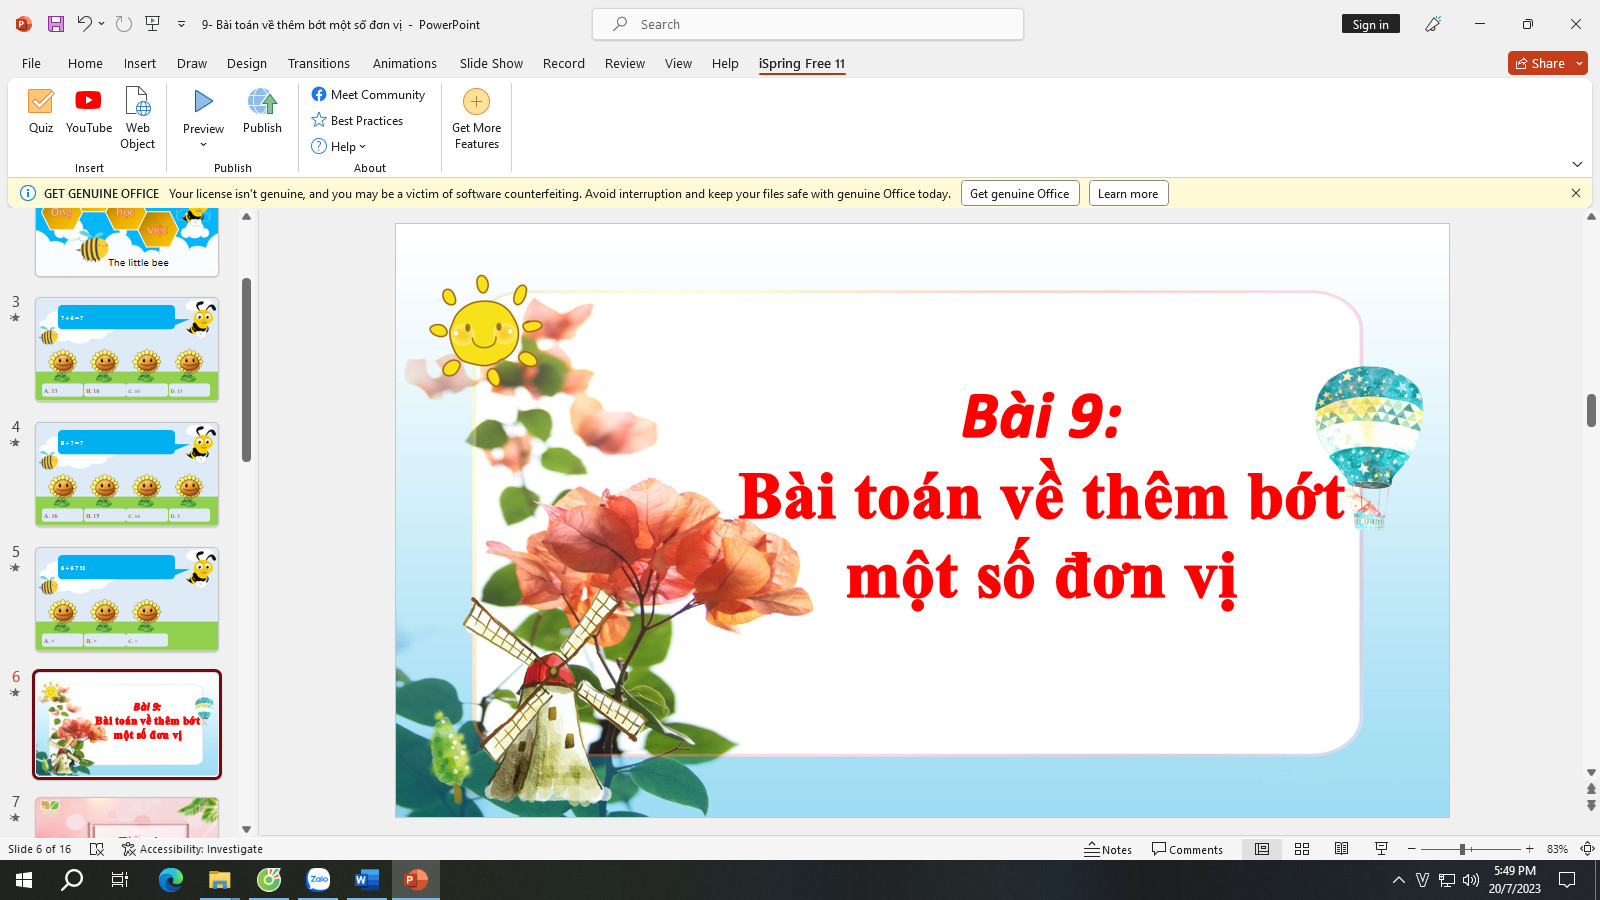Switch to Reading View
1600x900 pixels.
pos(1342,849)
